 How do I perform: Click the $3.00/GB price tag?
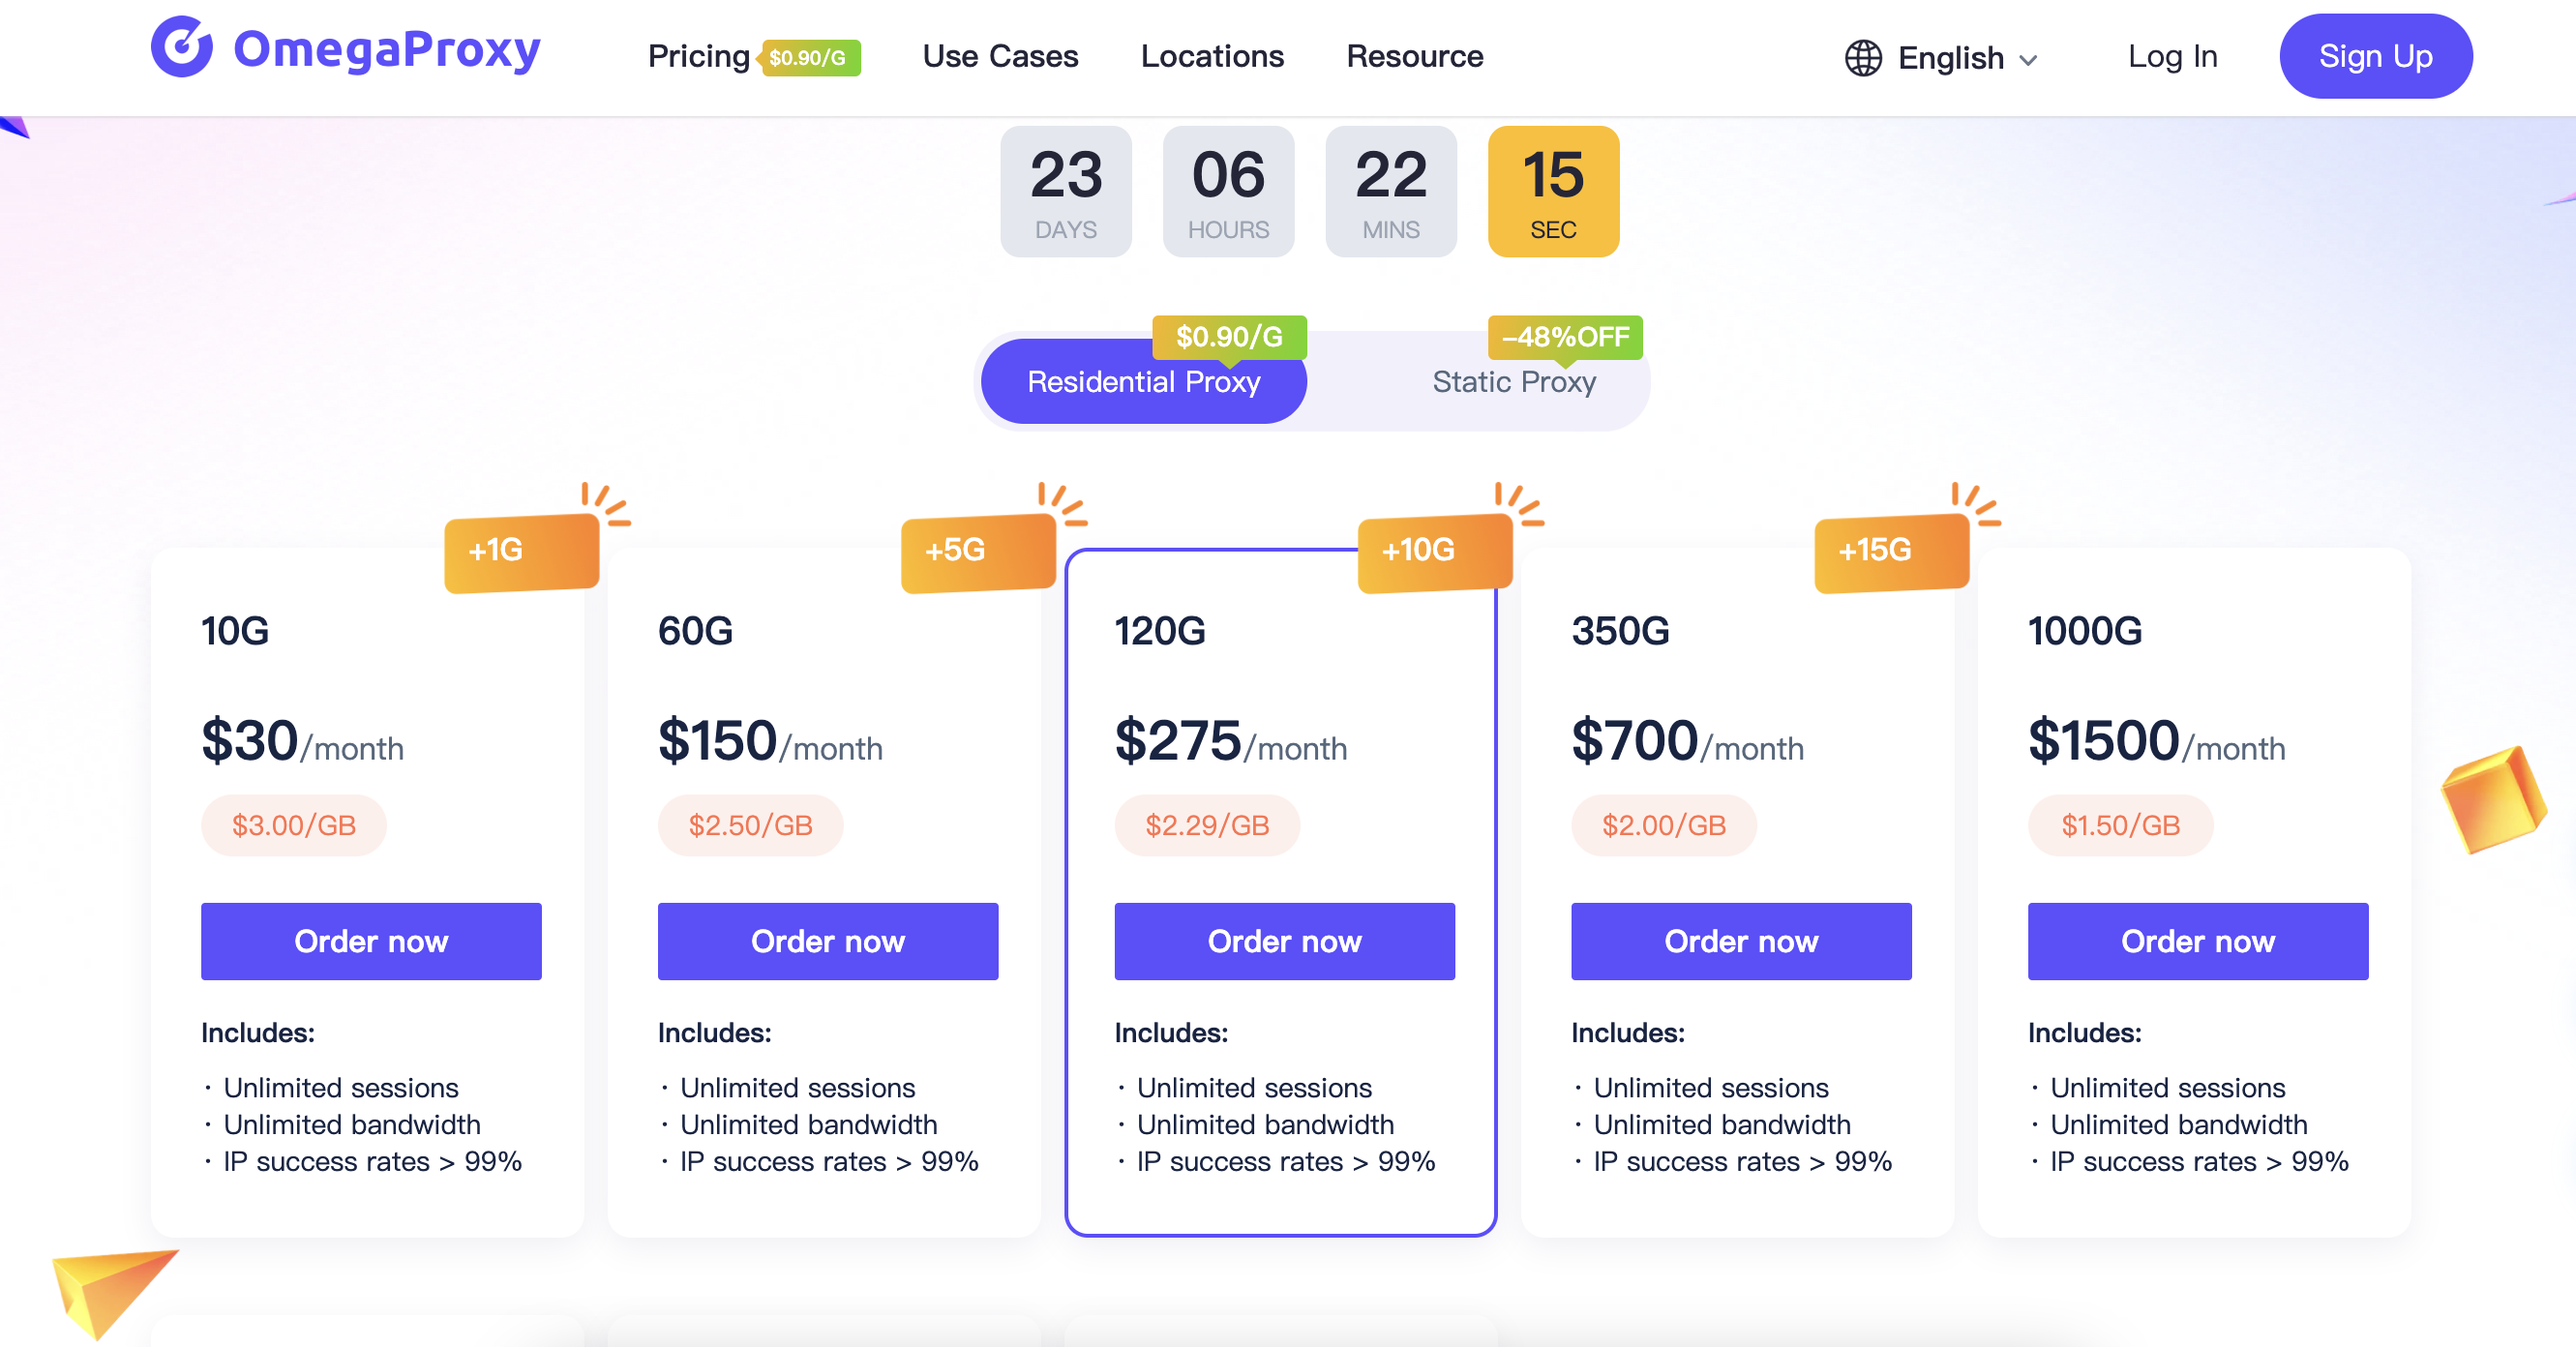(x=294, y=825)
